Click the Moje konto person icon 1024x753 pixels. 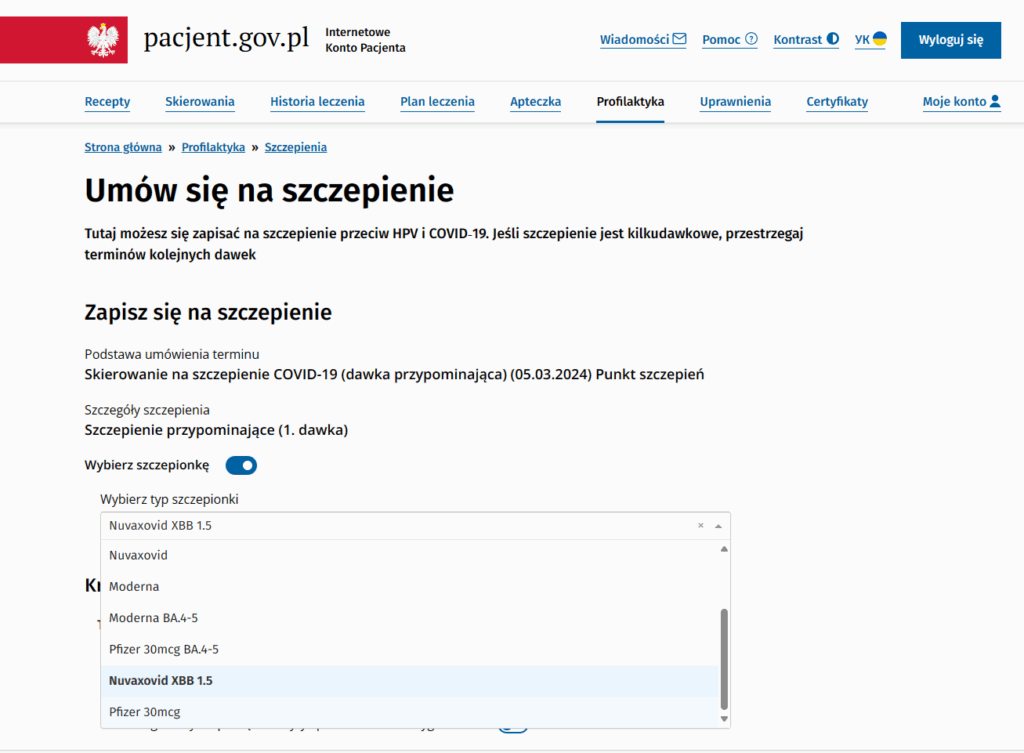coord(994,101)
